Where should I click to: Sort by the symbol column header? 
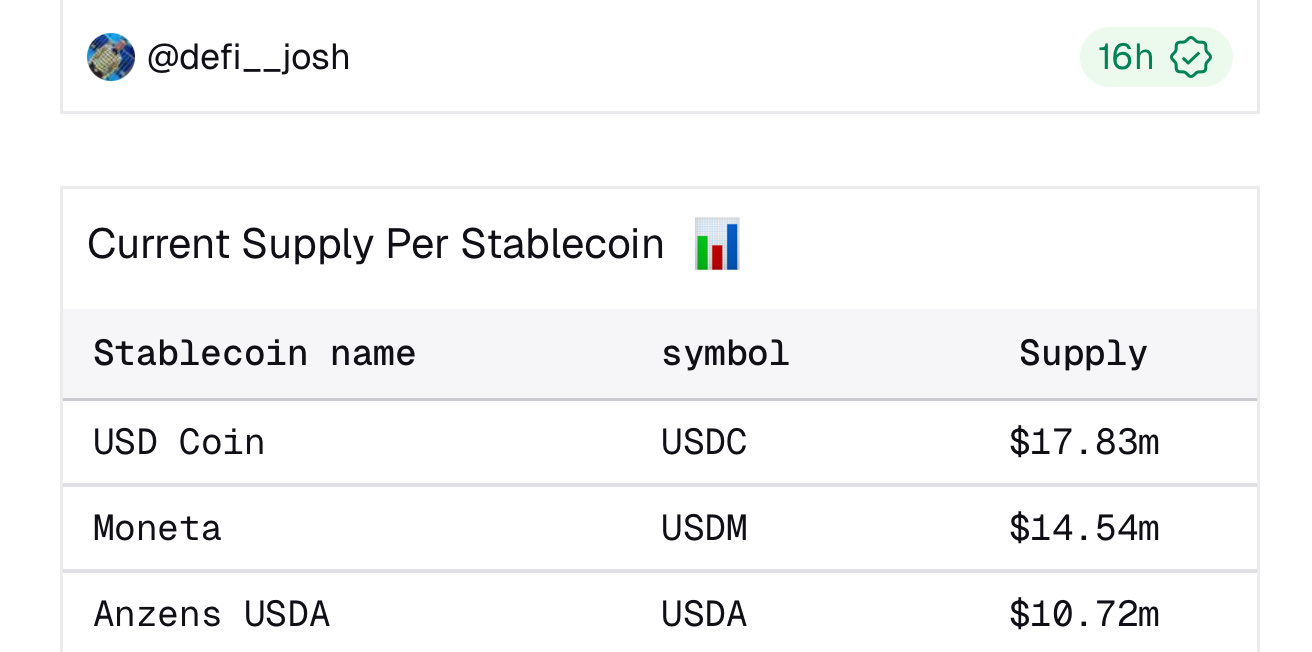click(x=725, y=354)
